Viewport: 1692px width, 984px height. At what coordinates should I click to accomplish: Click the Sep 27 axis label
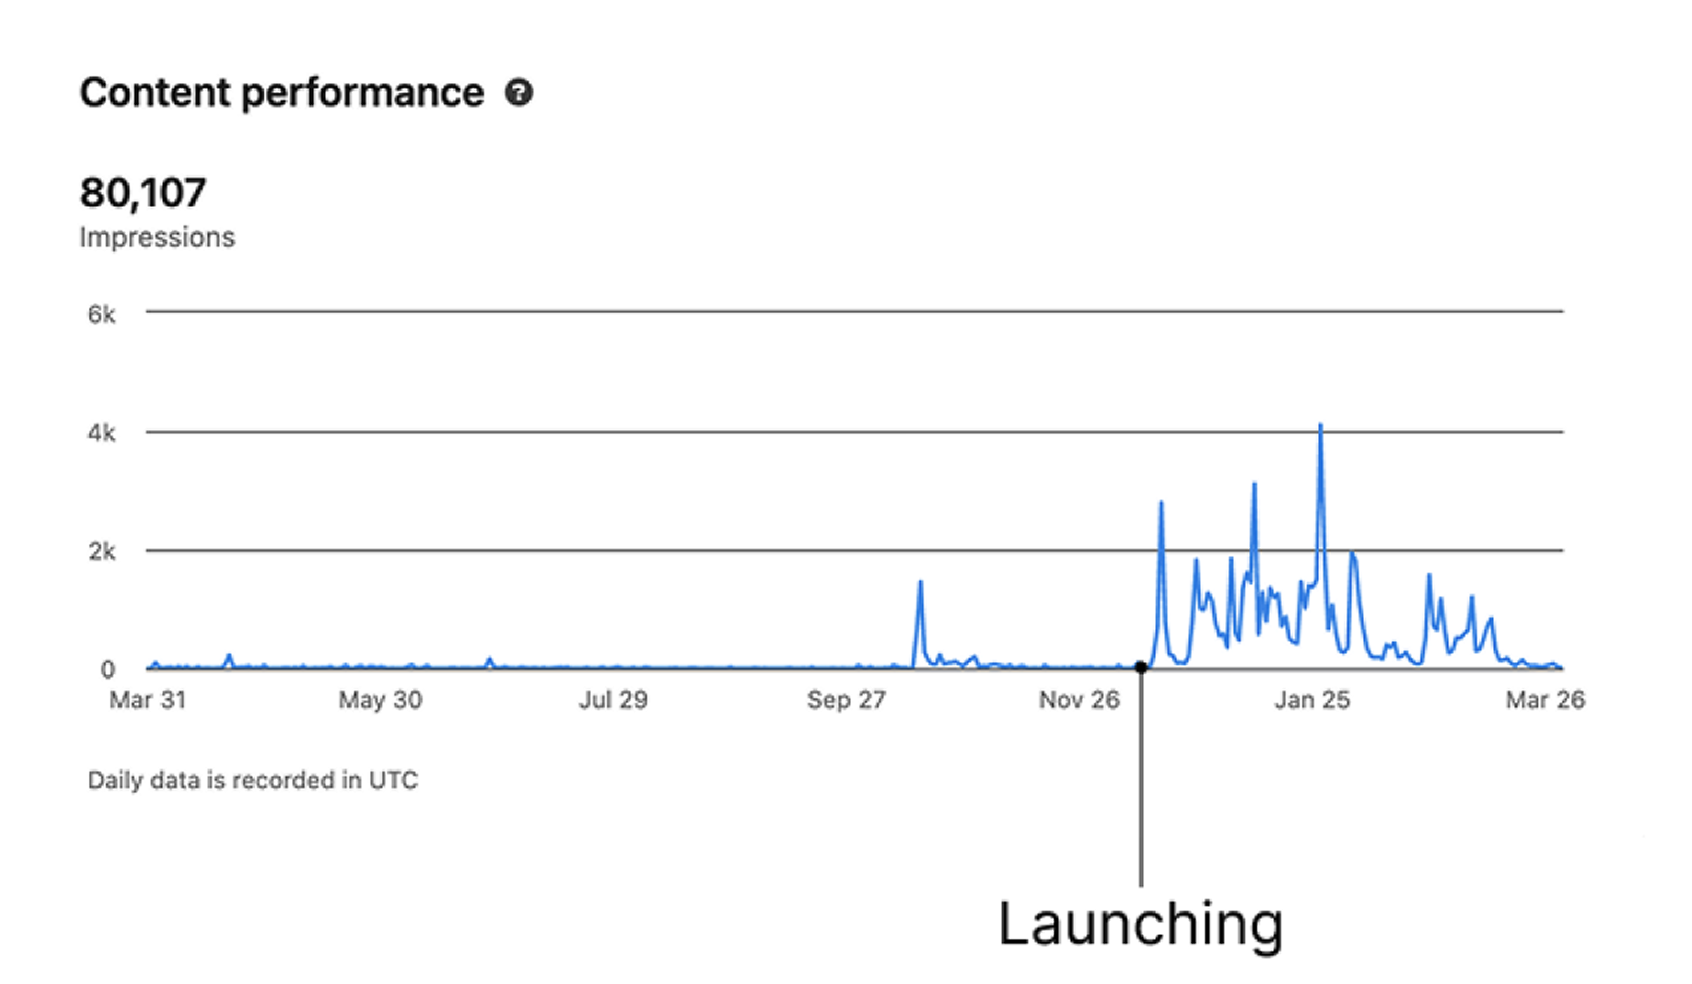tap(846, 700)
